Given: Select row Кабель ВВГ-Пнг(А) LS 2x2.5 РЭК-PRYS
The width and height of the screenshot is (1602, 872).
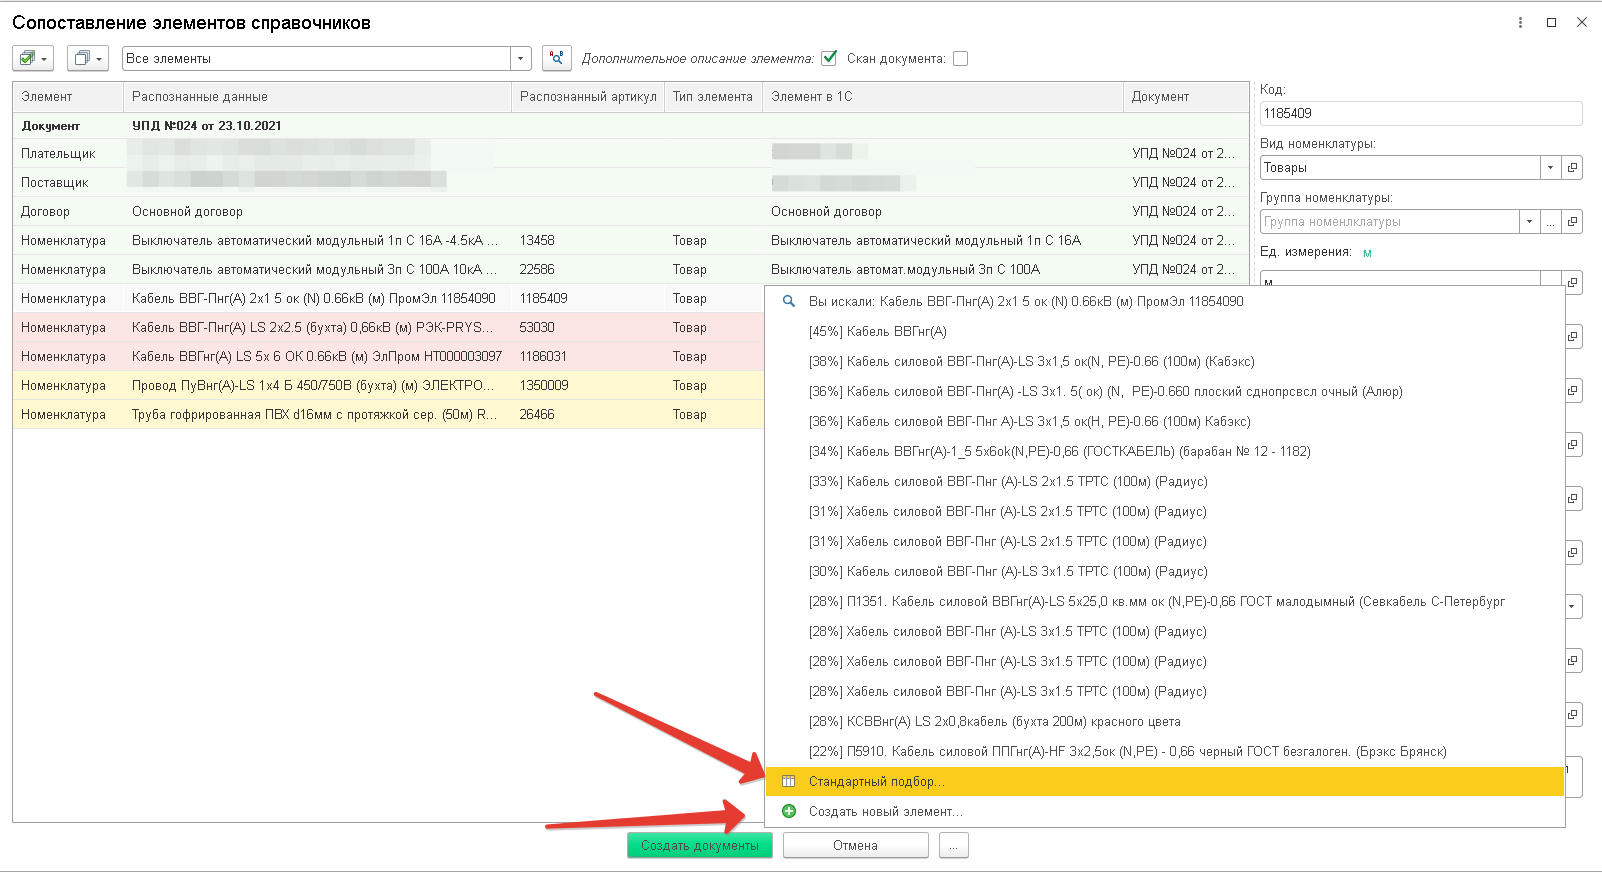Looking at the screenshot, I should [x=388, y=327].
